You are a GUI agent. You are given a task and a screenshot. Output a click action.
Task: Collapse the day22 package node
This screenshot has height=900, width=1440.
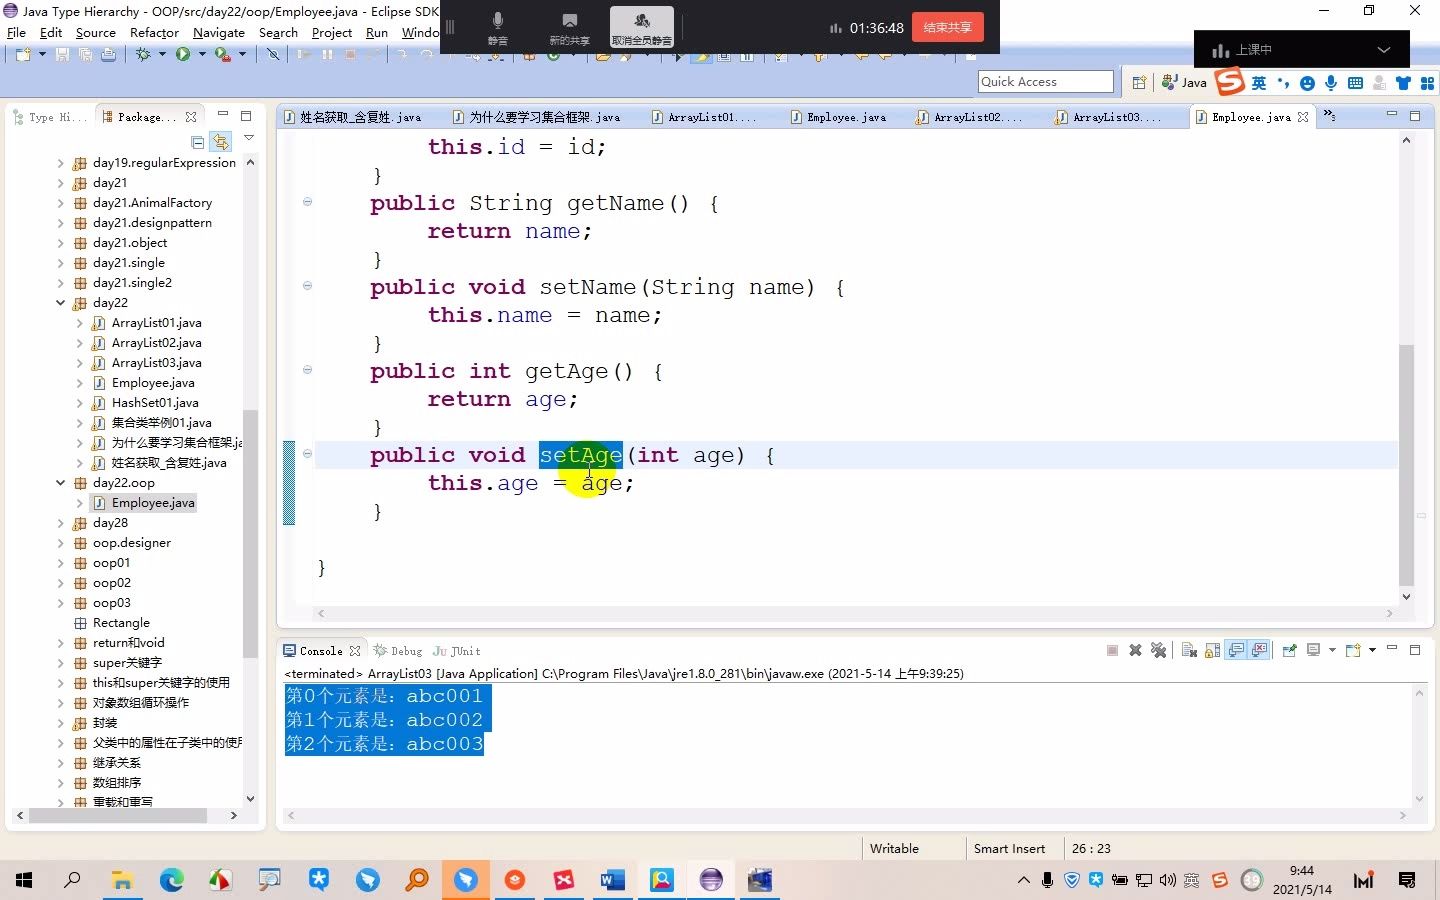[61, 303]
